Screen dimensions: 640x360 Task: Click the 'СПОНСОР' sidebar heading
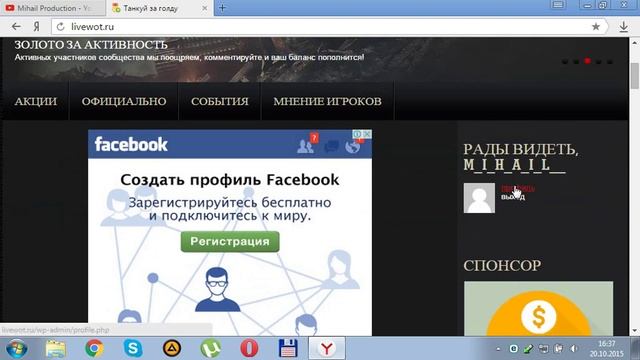pos(502,266)
